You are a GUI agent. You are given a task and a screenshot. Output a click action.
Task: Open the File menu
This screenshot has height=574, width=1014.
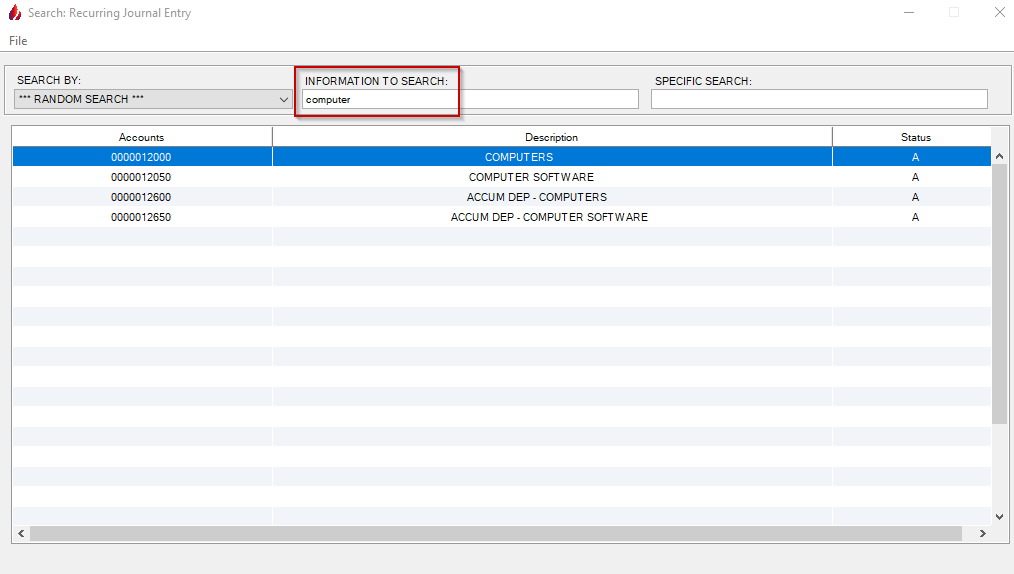click(x=18, y=41)
